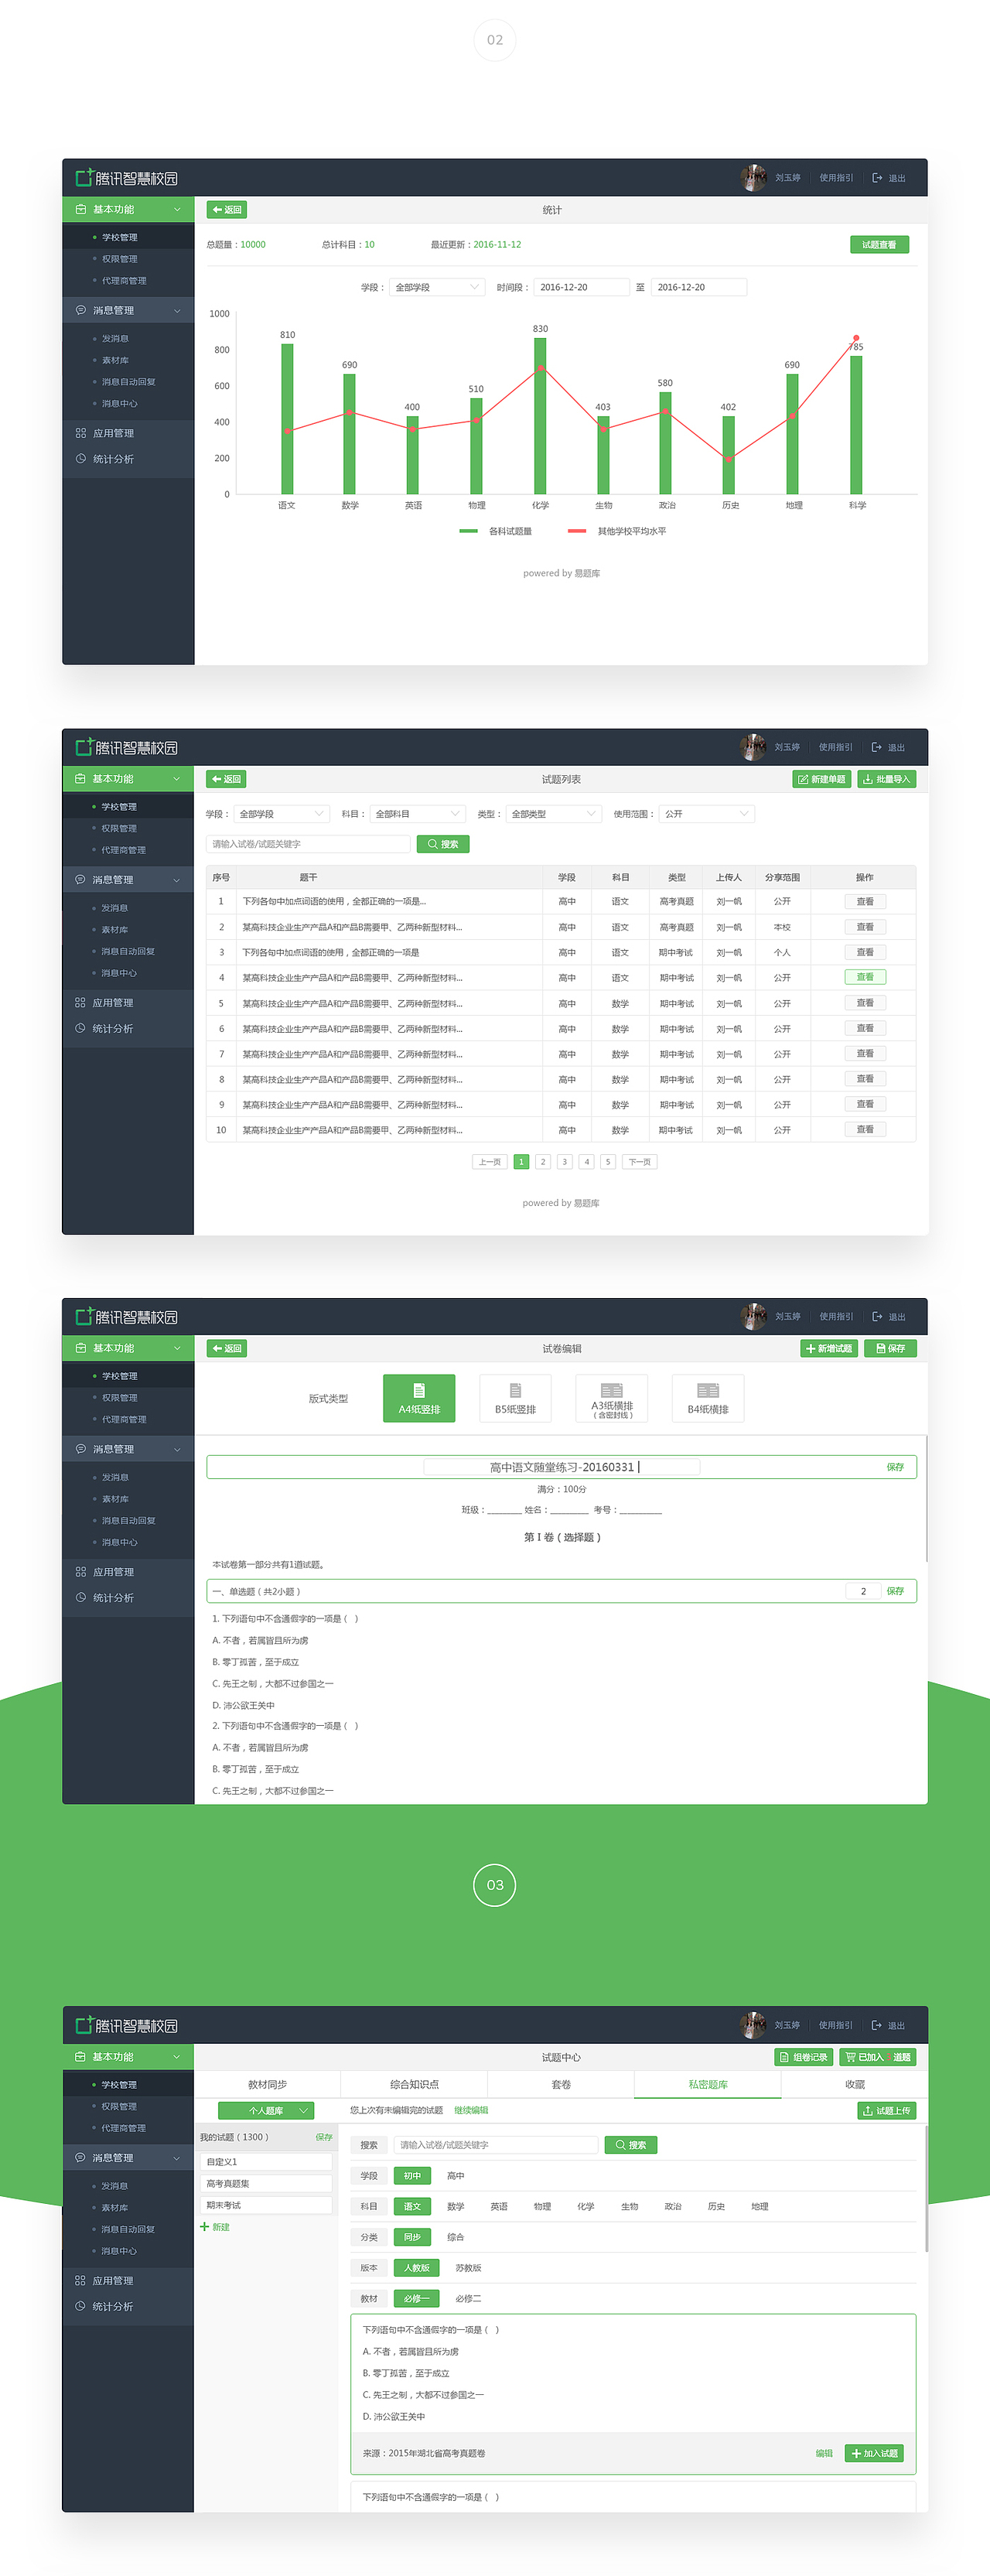
Task: Switch to the 套卷 tab
Action: coord(561,2084)
